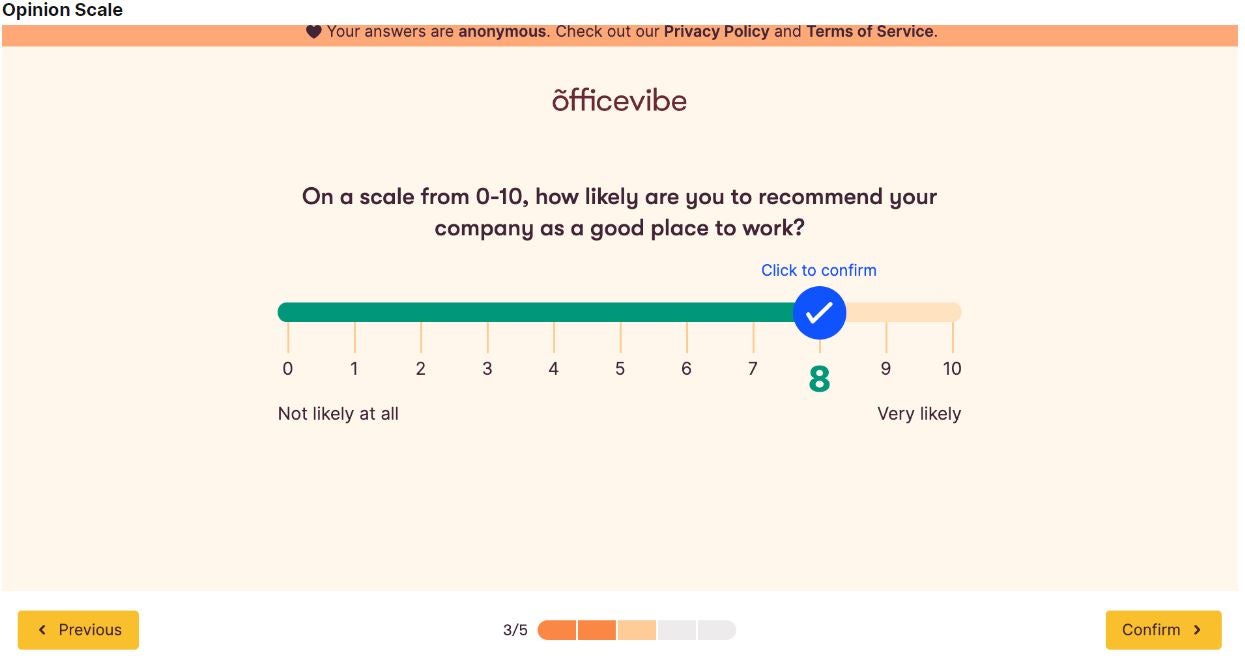
Task: Click the "Click to confirm" tooltip text
Action: click(x=819, y=270)
